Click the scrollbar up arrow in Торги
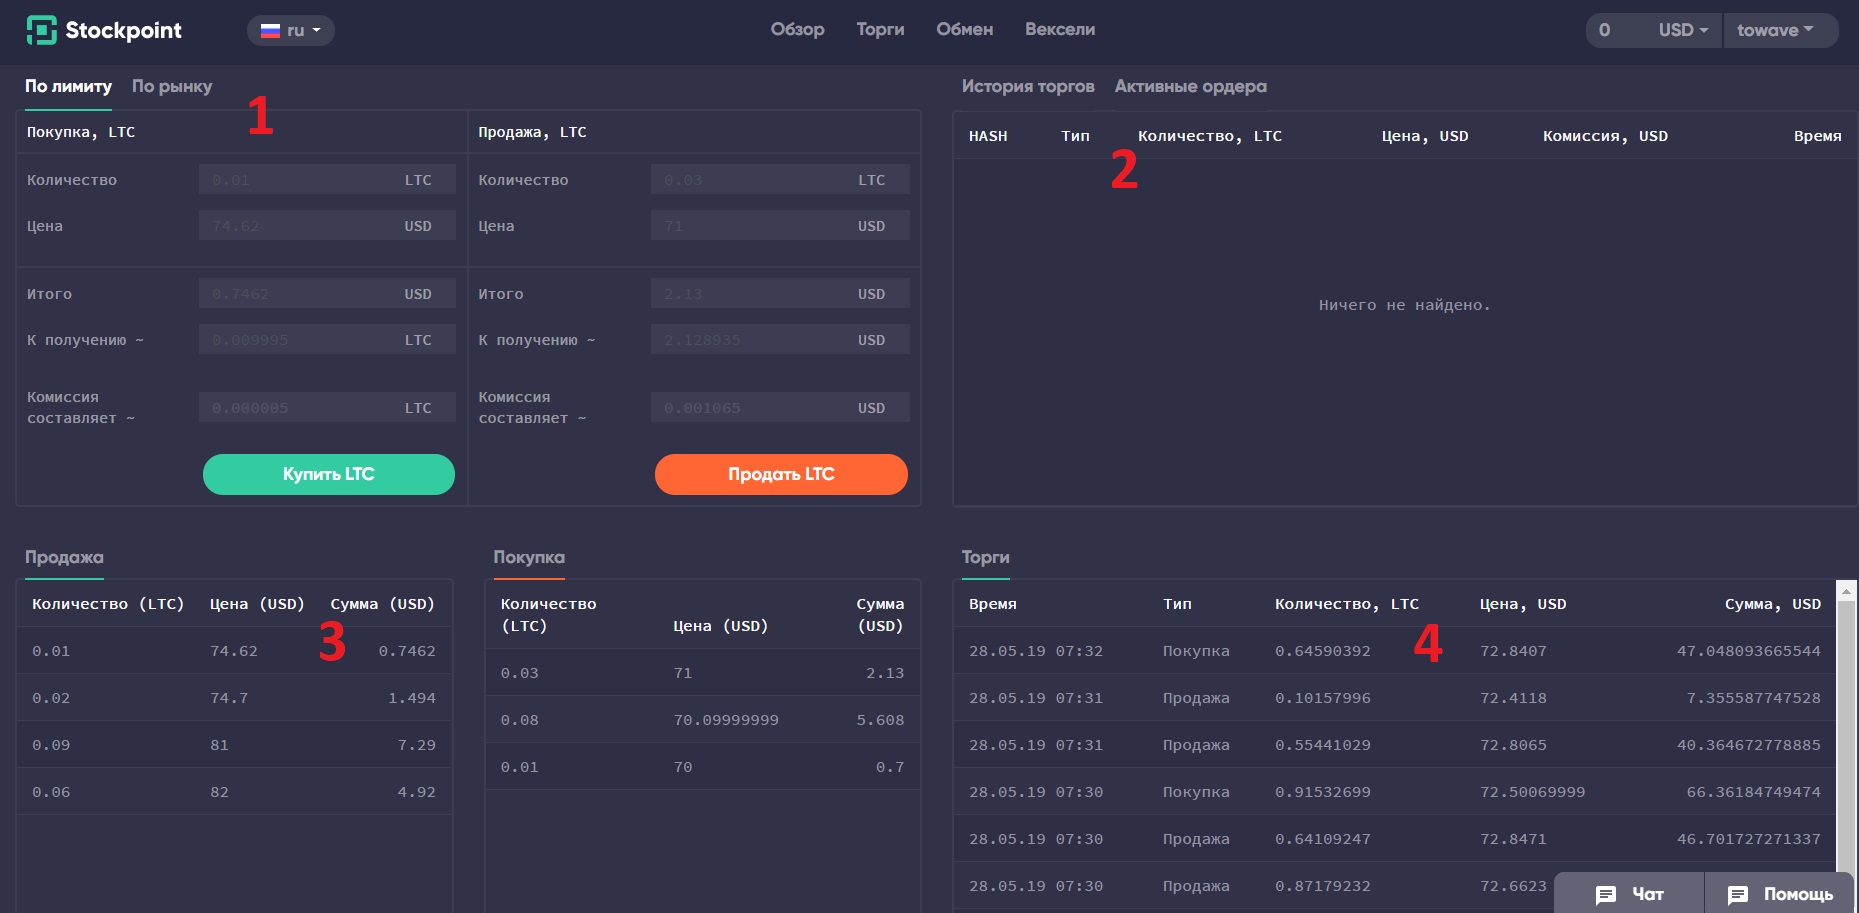Screen dimensions: 1859x913 tap(1847, 591)
